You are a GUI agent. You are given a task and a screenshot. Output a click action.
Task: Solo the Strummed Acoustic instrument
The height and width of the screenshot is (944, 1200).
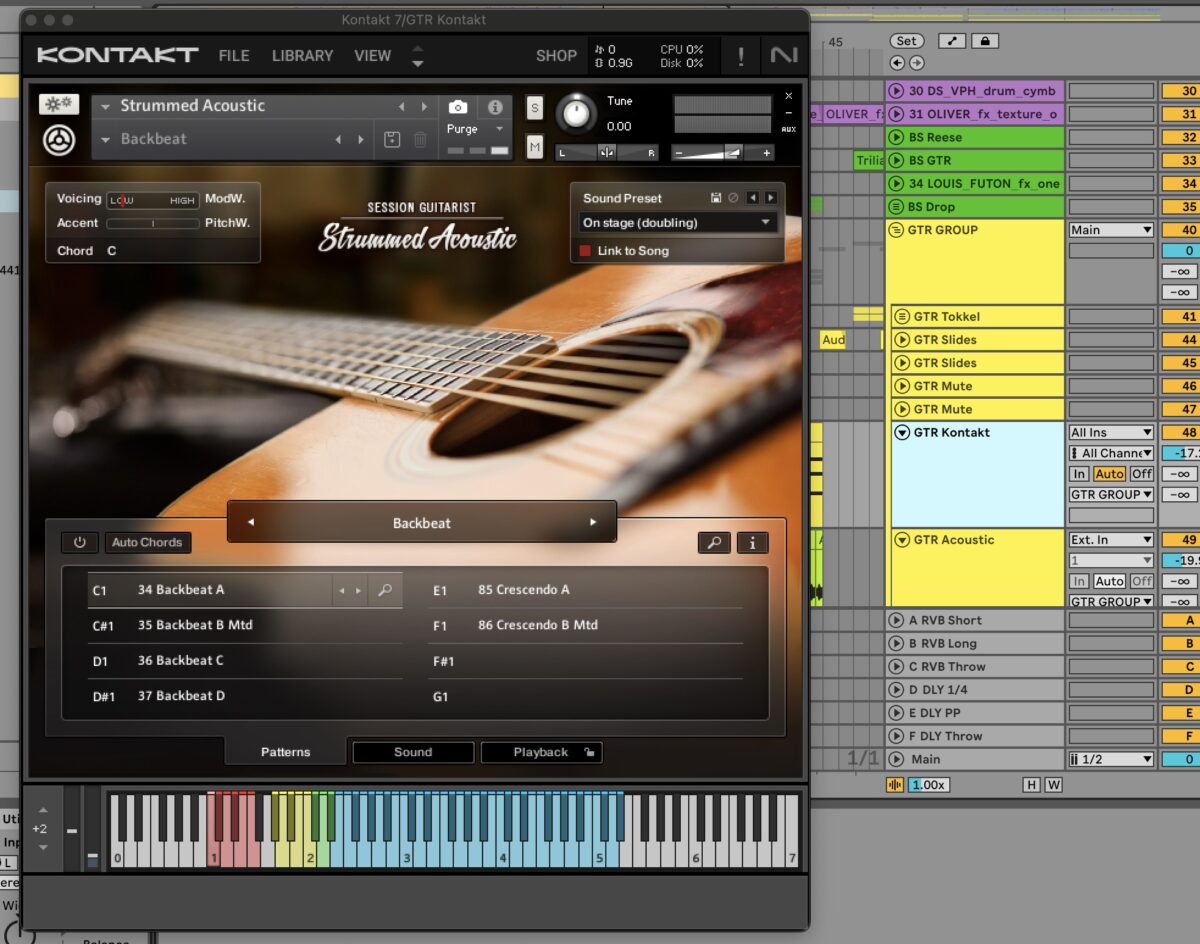[535, 108]
